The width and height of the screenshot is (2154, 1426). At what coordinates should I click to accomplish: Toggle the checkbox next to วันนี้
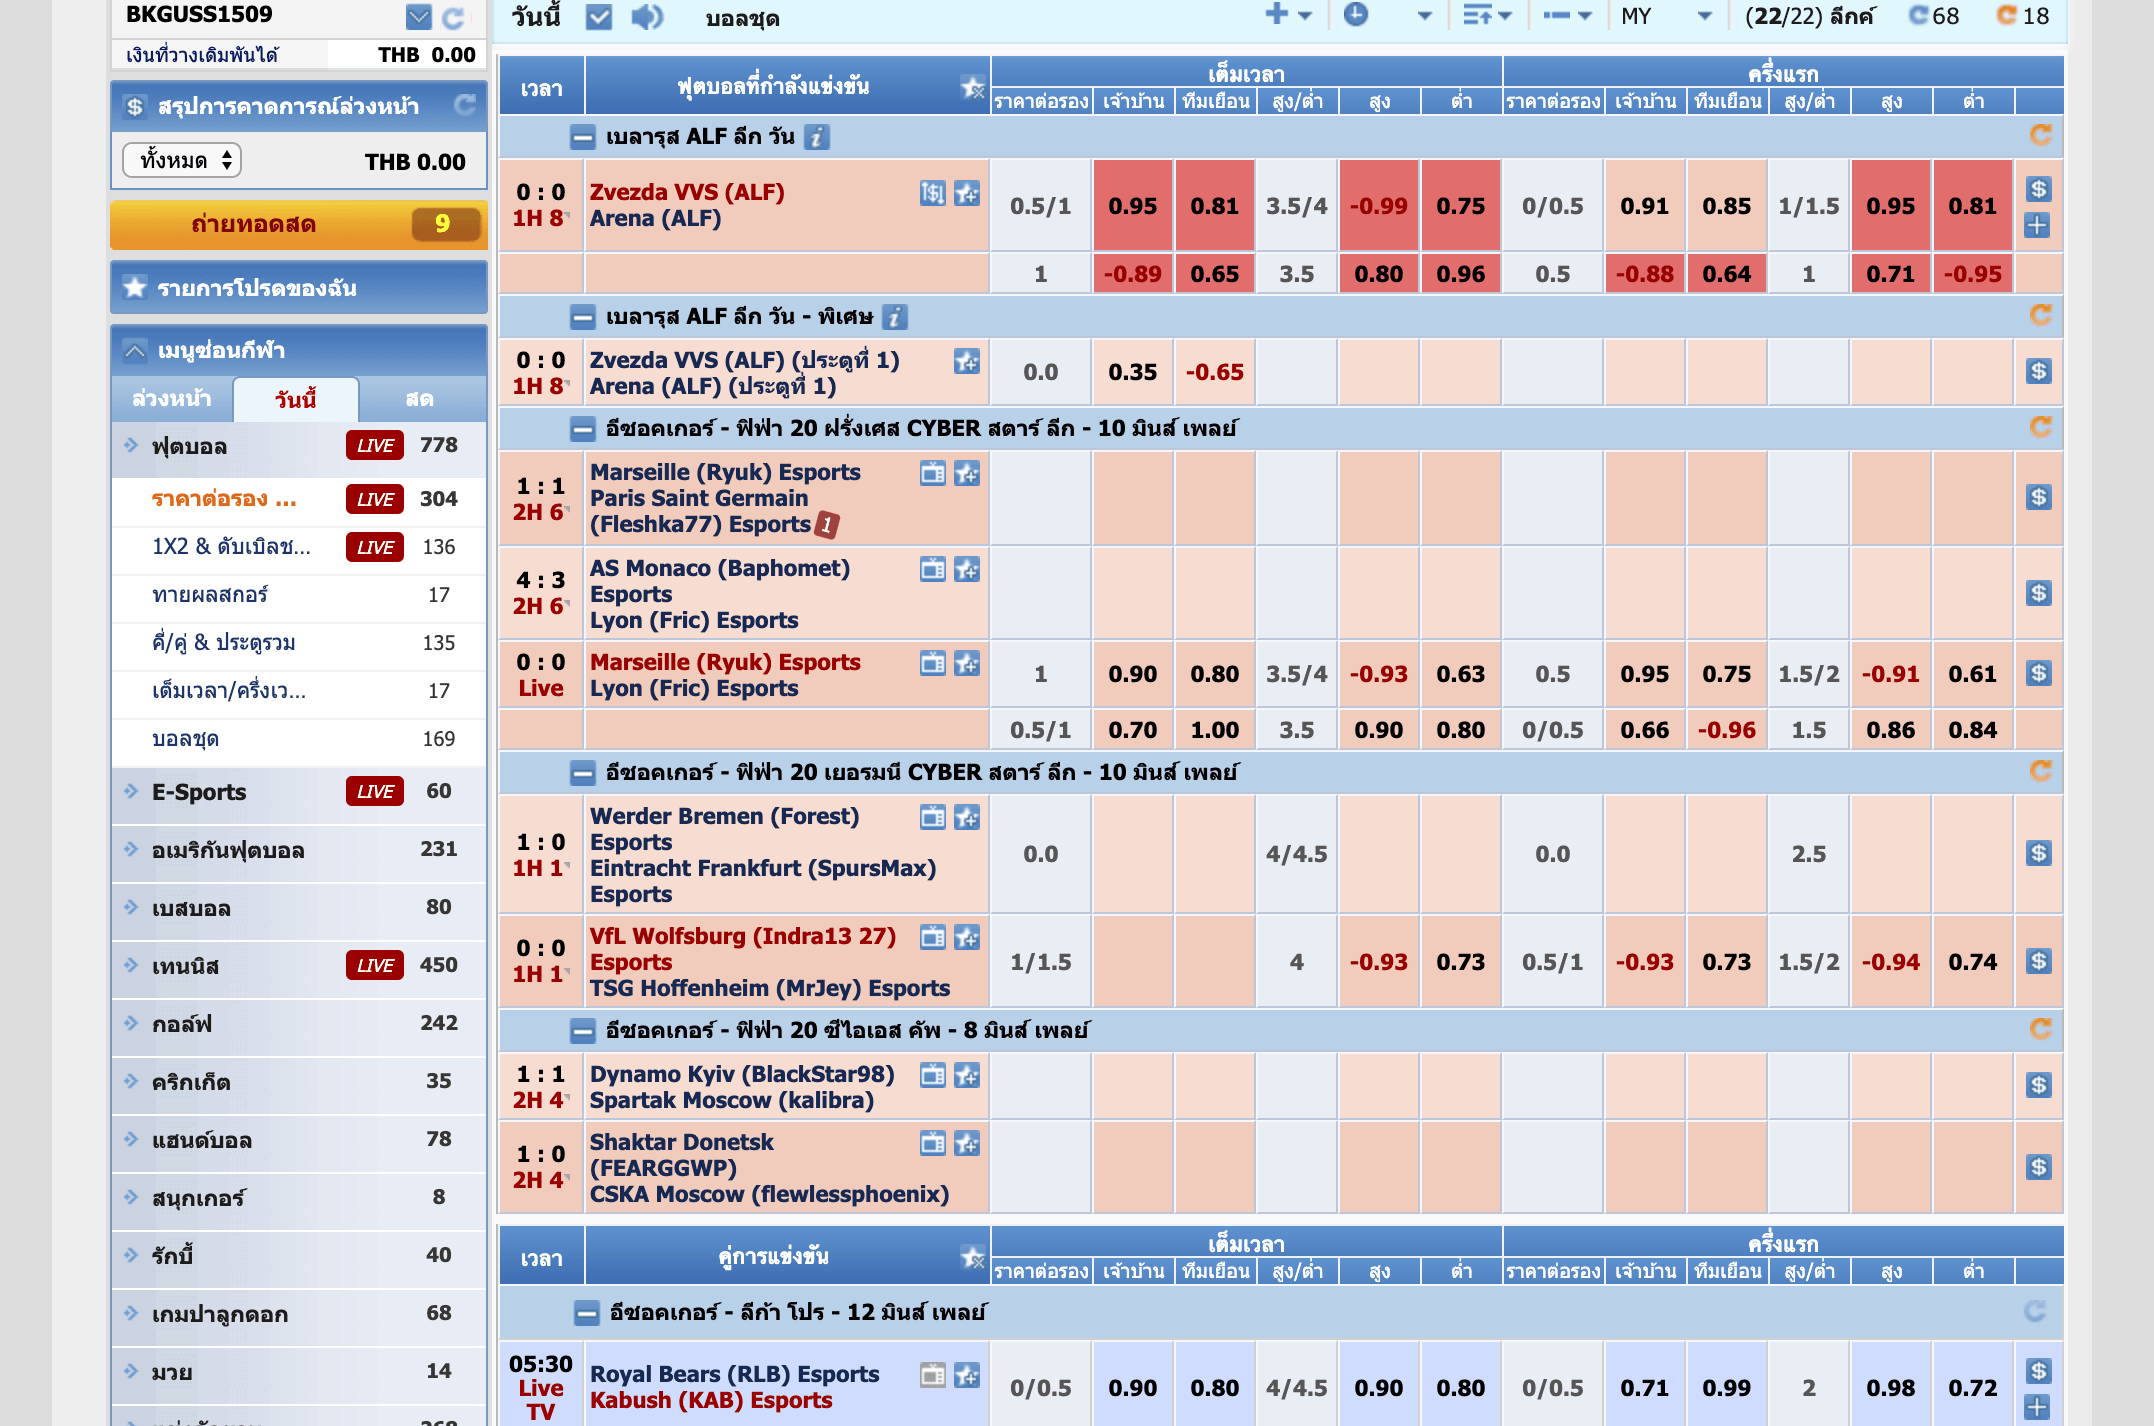coord(598,17)
